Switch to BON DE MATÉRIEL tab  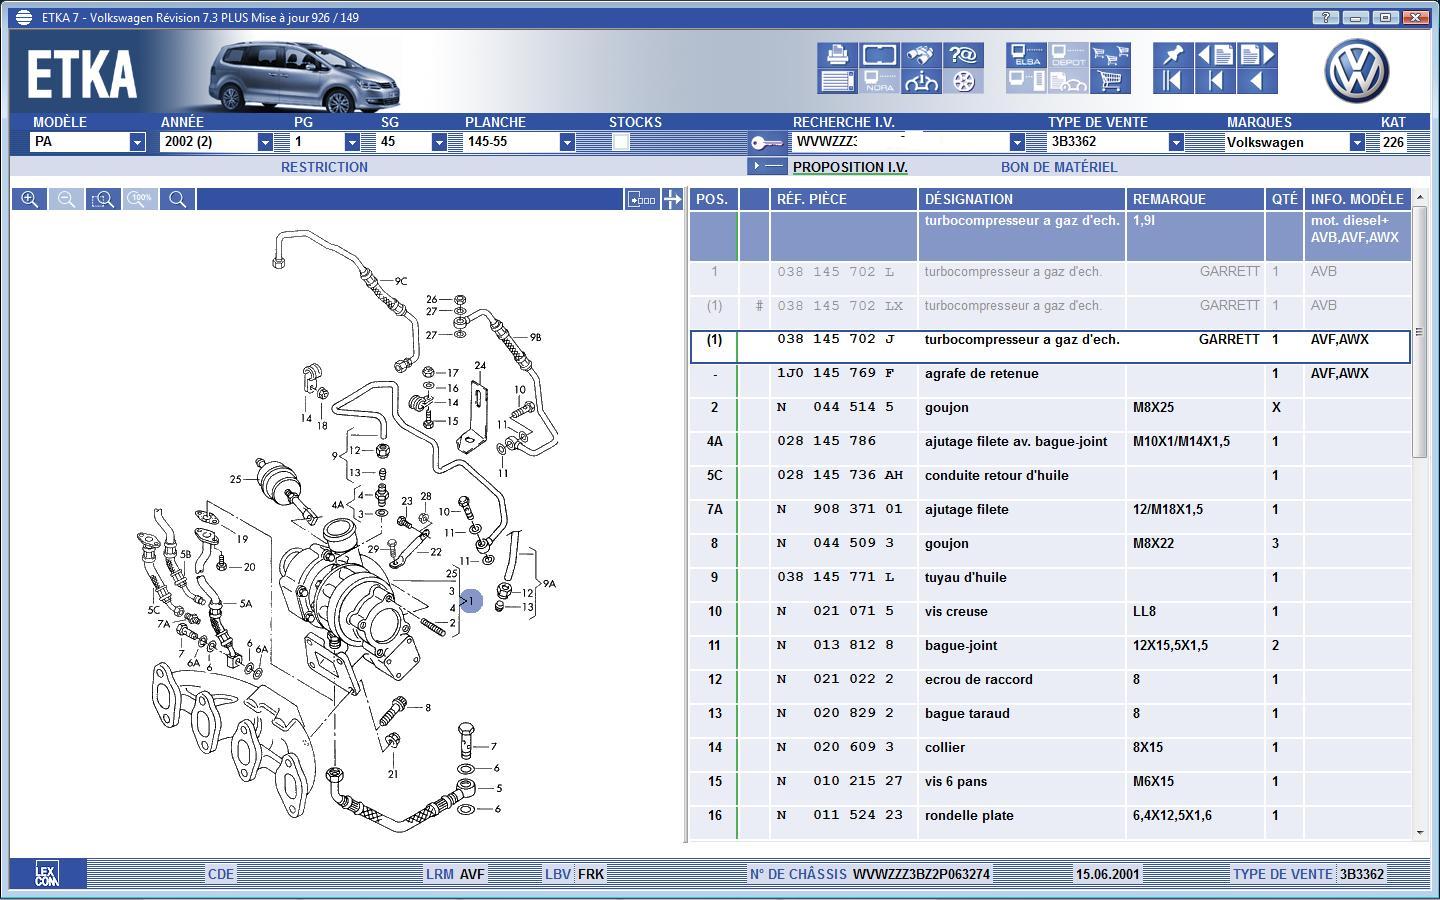pos(1059,167)
